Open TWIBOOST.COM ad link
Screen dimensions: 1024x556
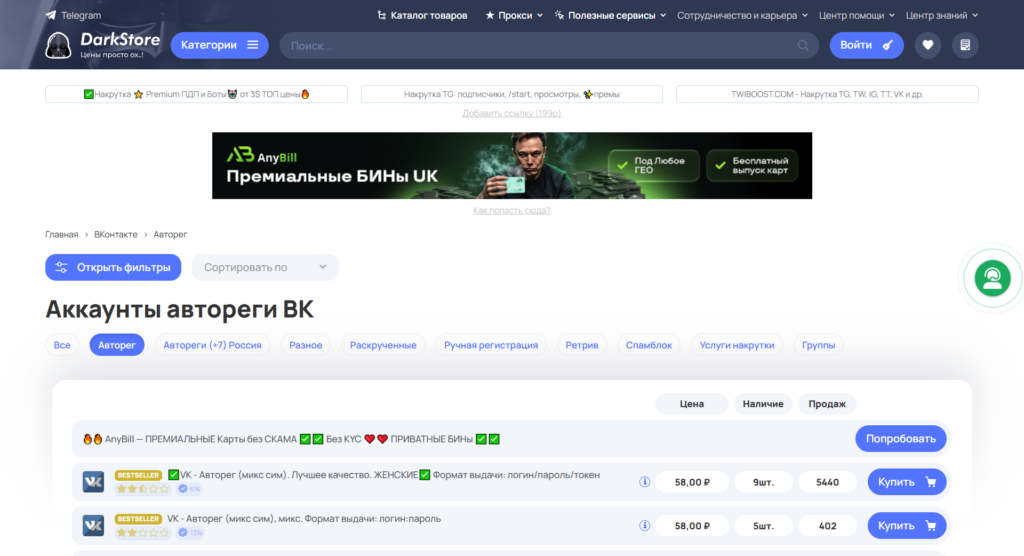(x=827, y=94)
